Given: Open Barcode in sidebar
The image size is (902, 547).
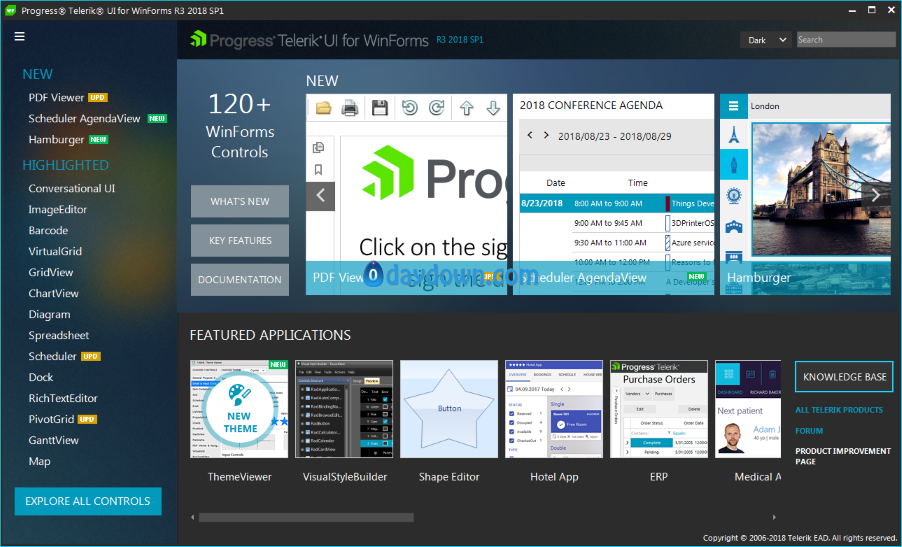Looking at the screenshot, I should [48, 231].
